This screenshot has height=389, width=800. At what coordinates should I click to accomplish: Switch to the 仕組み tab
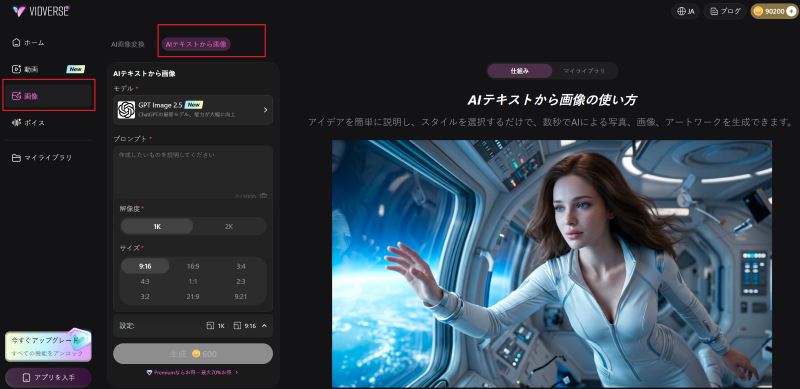coord(519,71)
